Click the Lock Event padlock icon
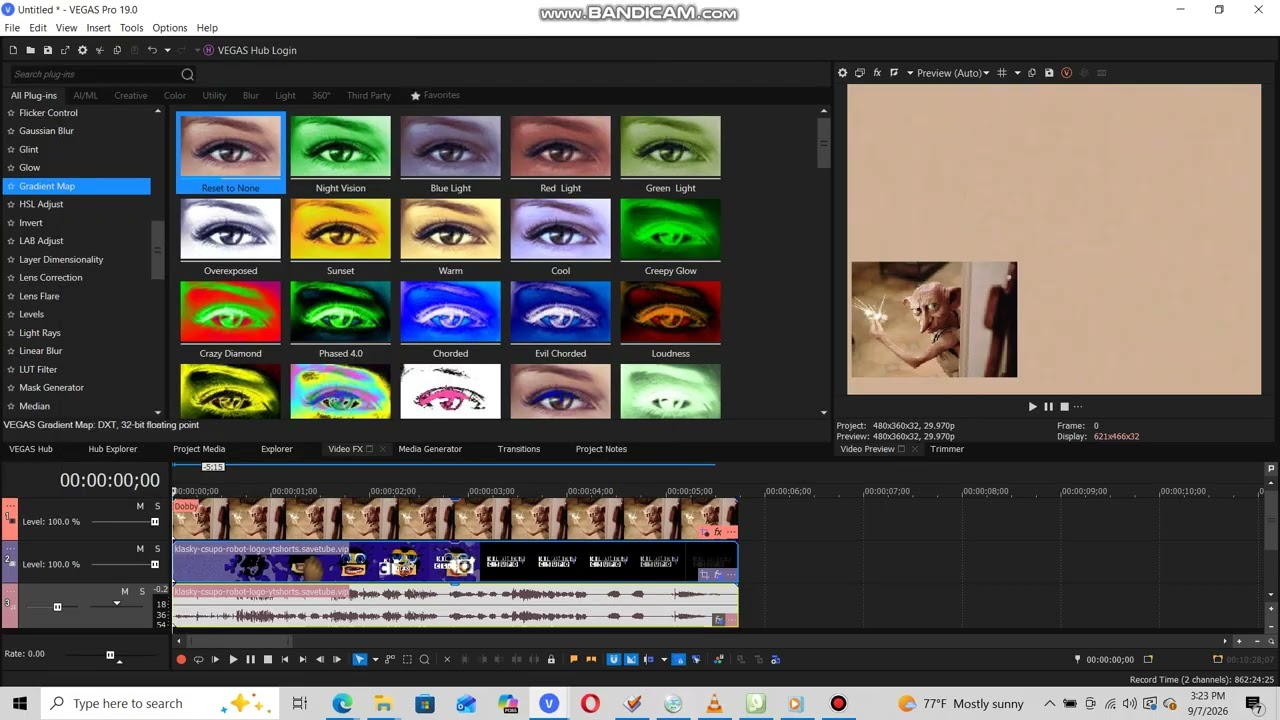Image resolution: width=1280 pixels, height=720 pixels. pyautogui.click(x=550, y=659)
